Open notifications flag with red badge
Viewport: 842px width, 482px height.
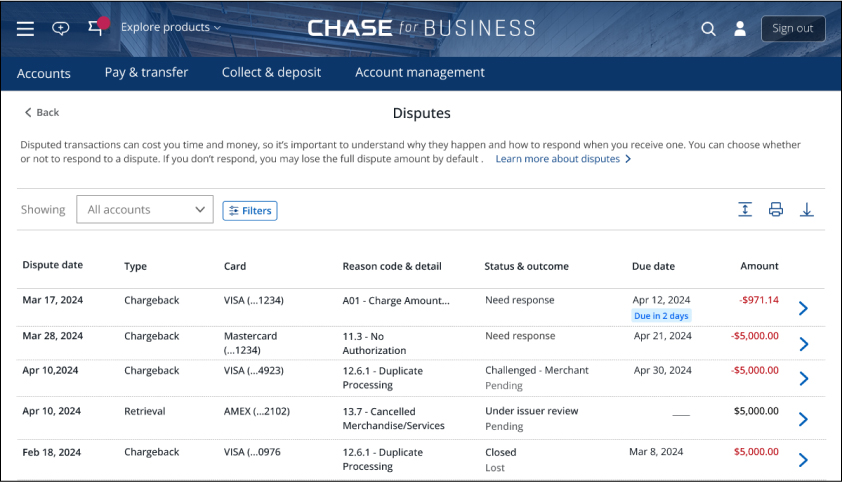tap(98, 26)
